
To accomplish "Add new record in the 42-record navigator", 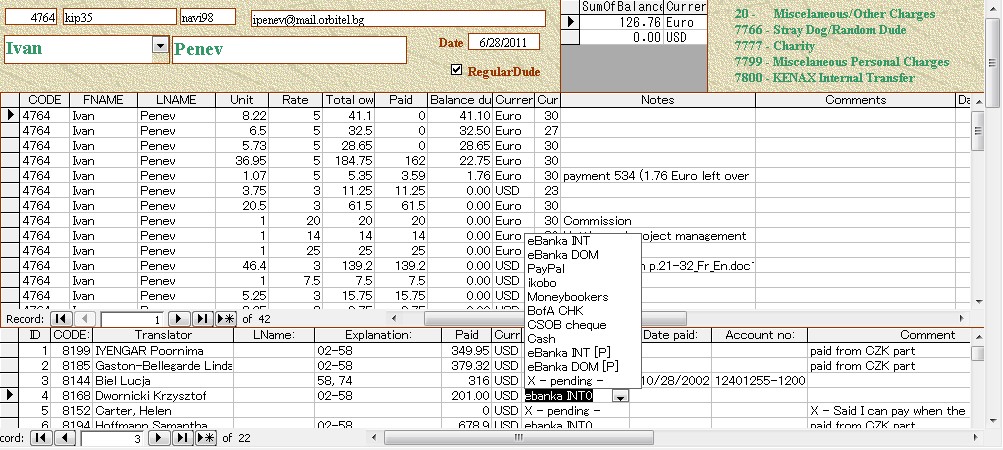I will point(226,319).
